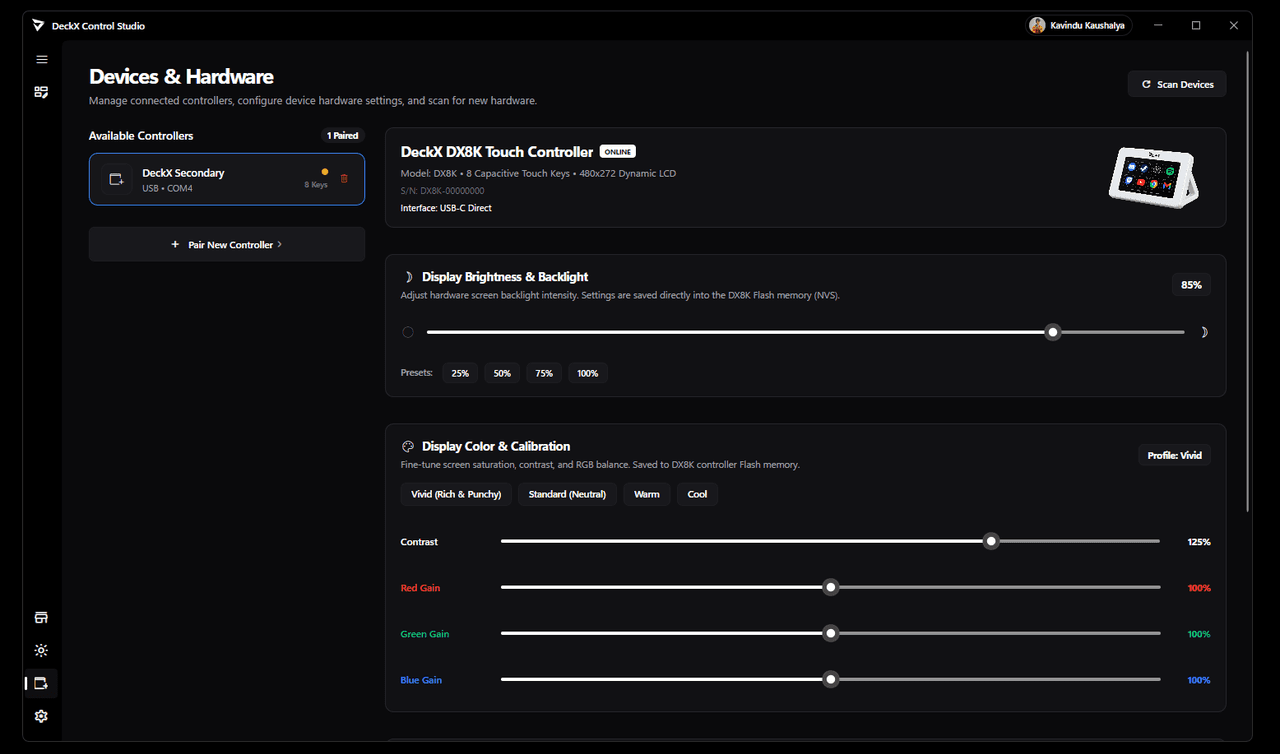The width and height of the screenshot is (1280, 754).
Task: Set brightness preset to 75%
Action: [x=544, y=373]
